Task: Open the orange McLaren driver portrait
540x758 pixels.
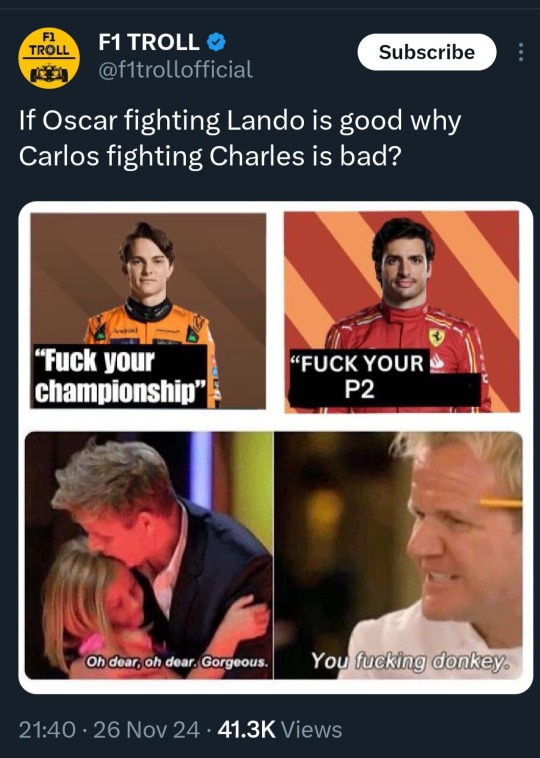Action: click(148, 311)
